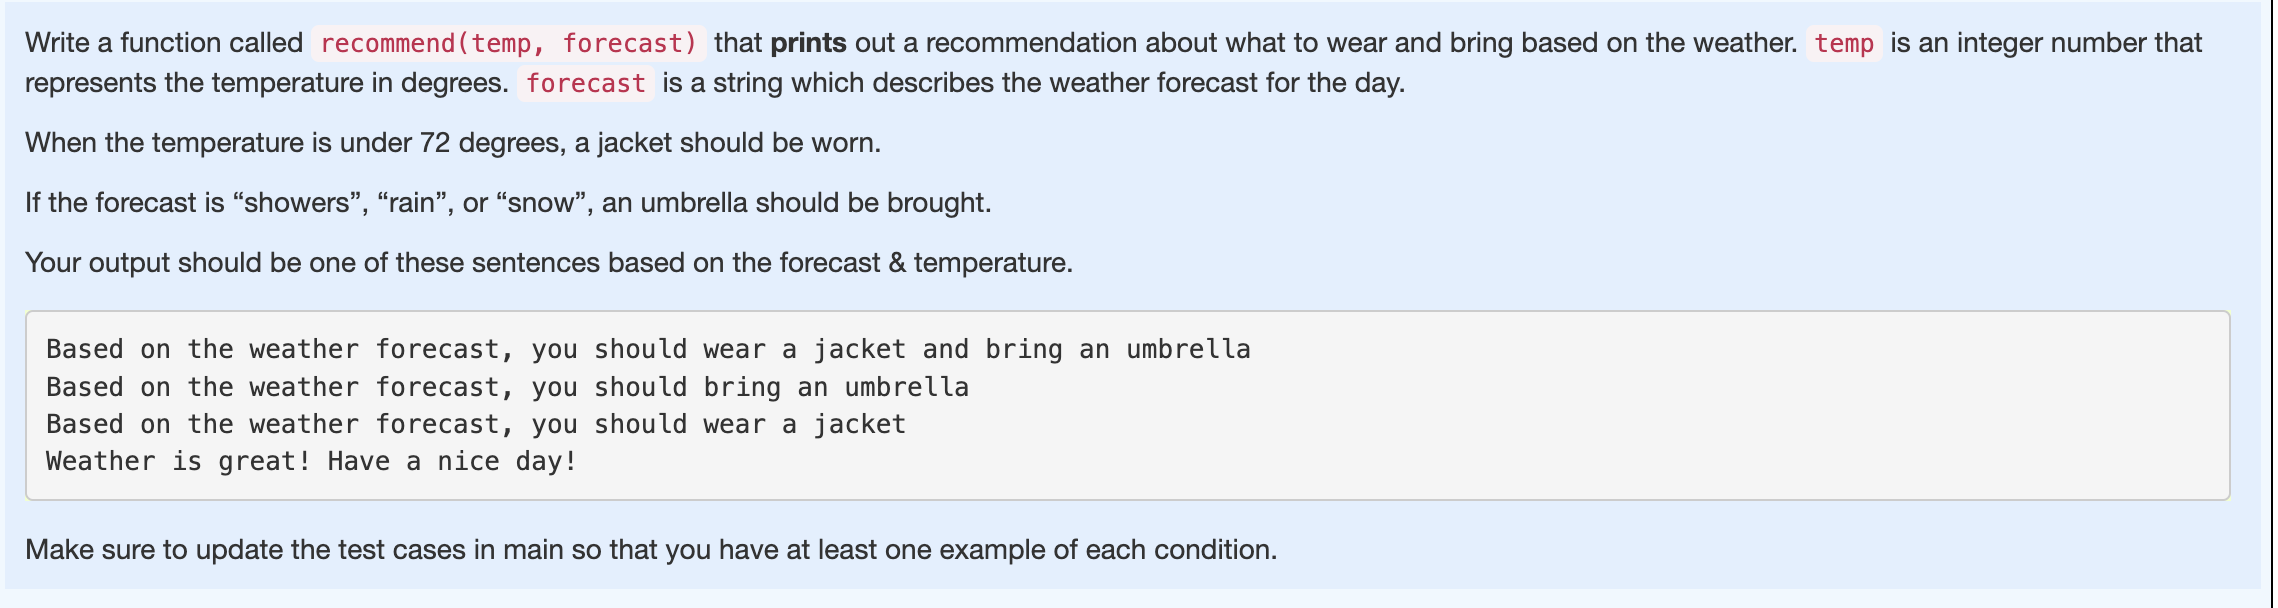The width and height of the screenshot is (2278, 608).
Task: Click the quoted word 'snow'
Action: point(541,203)
